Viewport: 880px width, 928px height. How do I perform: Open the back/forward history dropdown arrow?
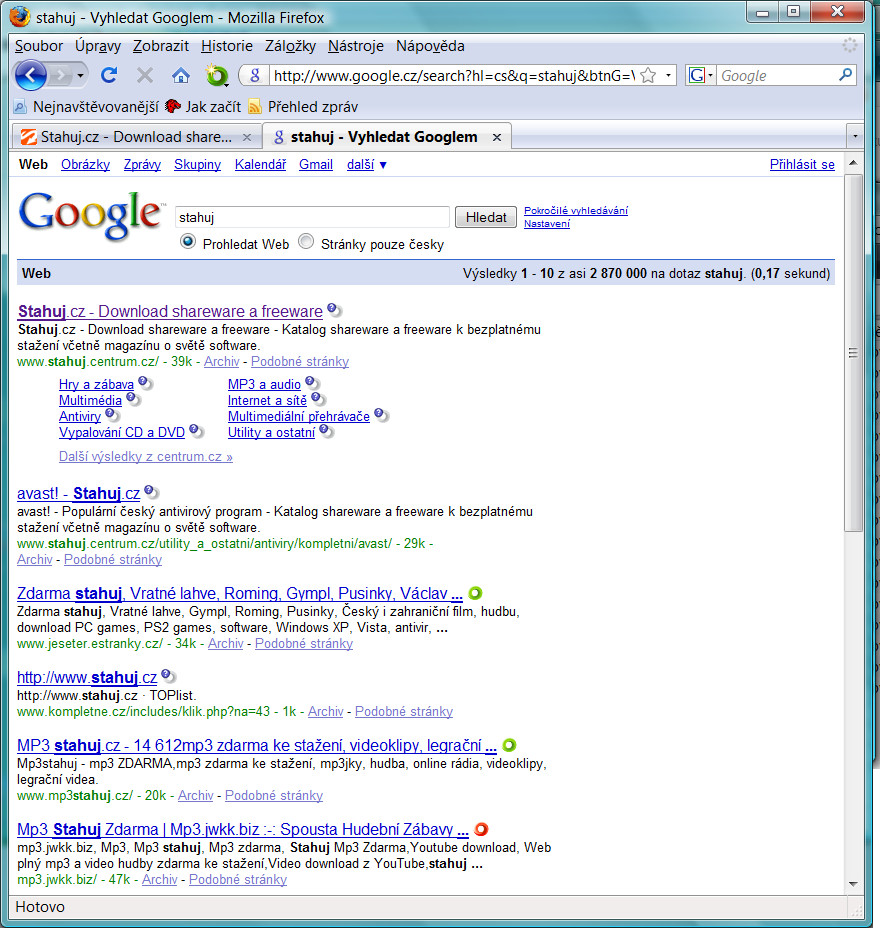tap(80, 76)
